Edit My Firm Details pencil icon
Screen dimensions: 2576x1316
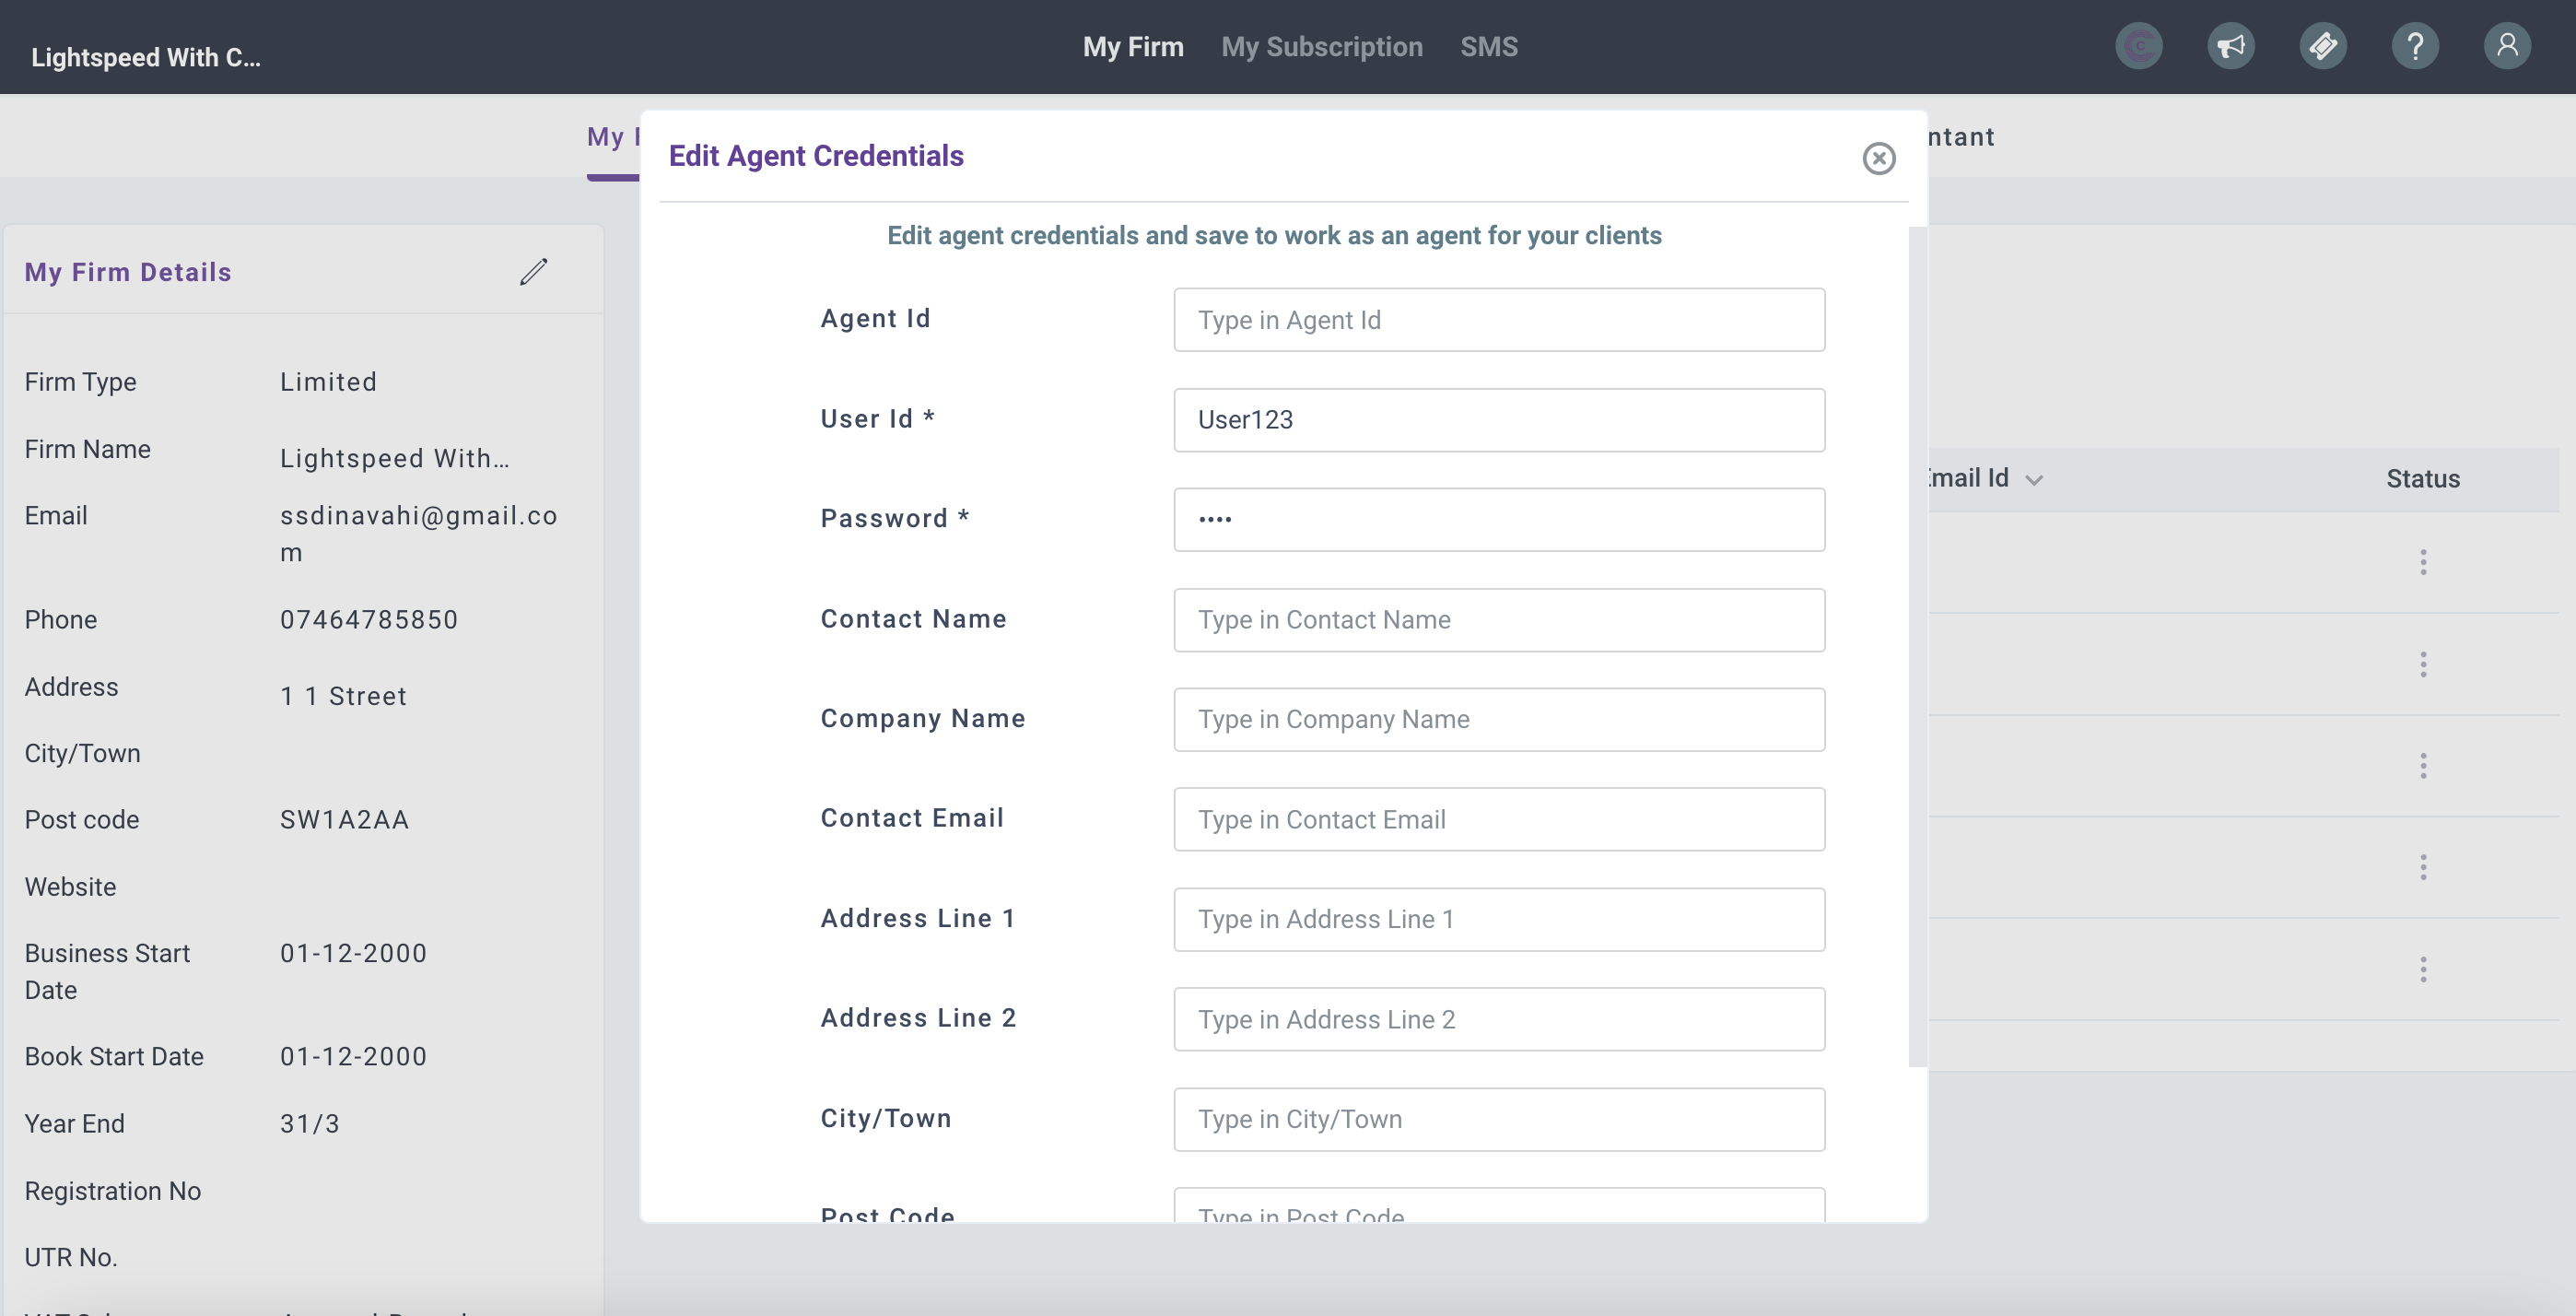(x=533, y=272)
